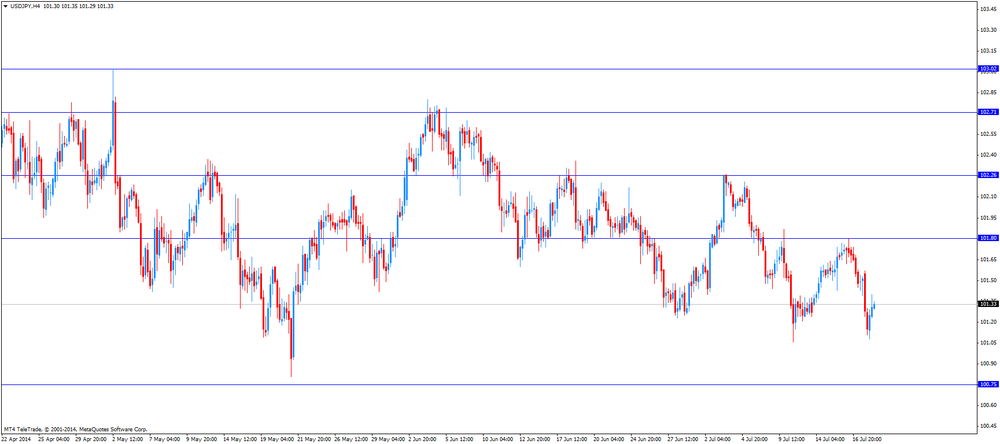Click the current price label 101.33
1000x444 pixels.
coord(988,304)
